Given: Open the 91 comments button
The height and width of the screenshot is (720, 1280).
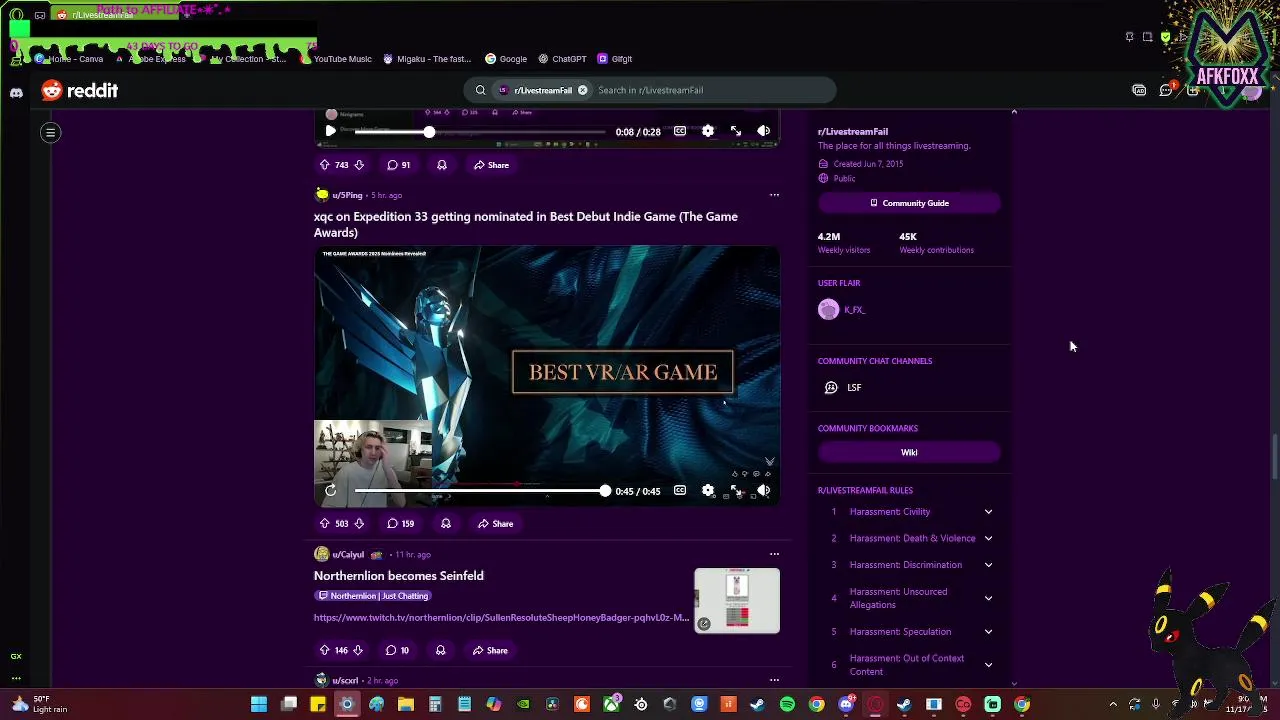Looking at the screenshot, I should pos(399,165).
